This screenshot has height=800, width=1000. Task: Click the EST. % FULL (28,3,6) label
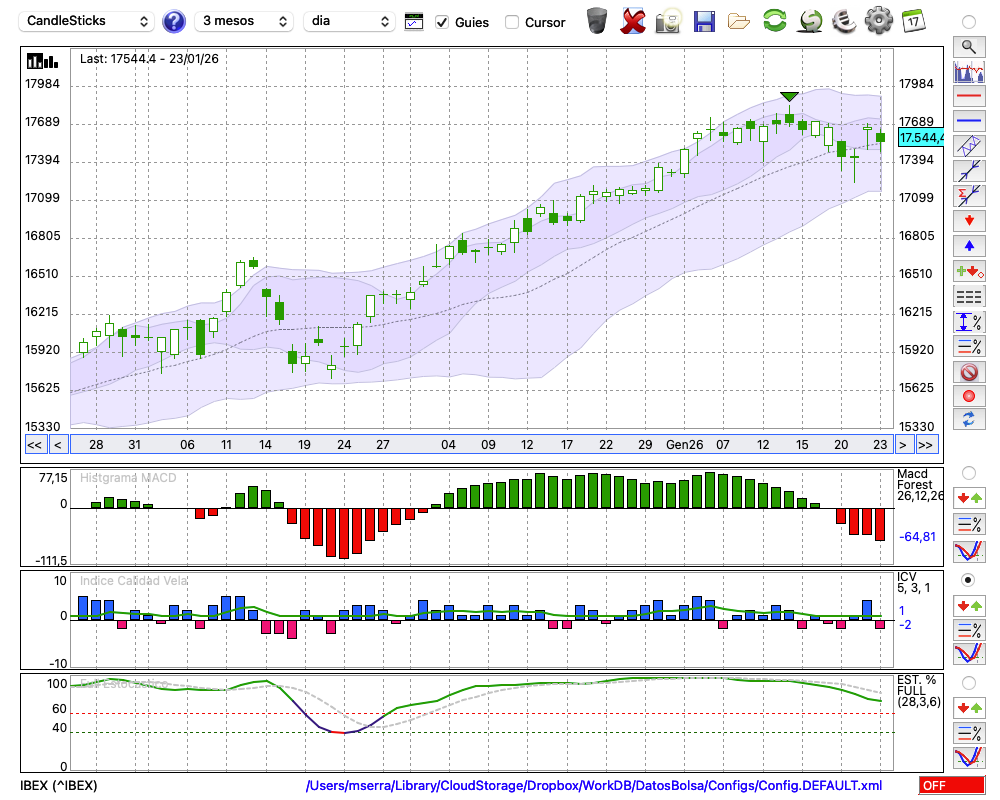[918, 691]
